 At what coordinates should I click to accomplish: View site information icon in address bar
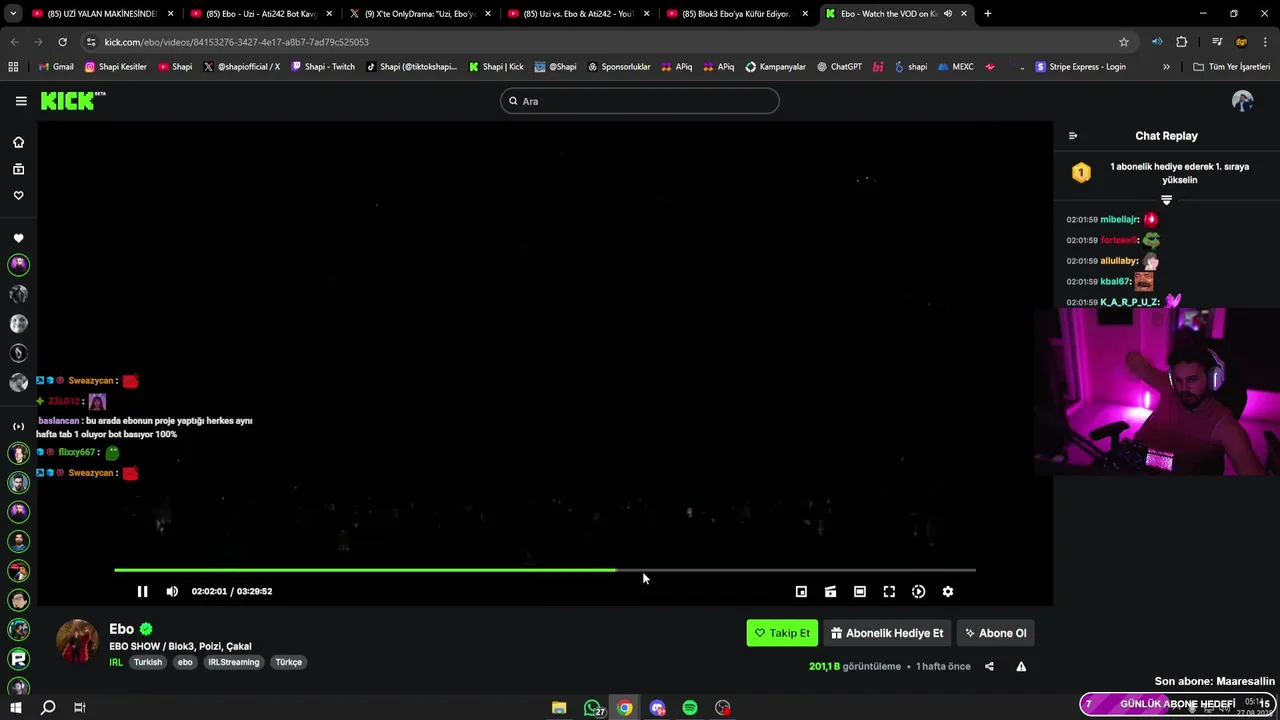pyautogui.click(x=91, y=42)
